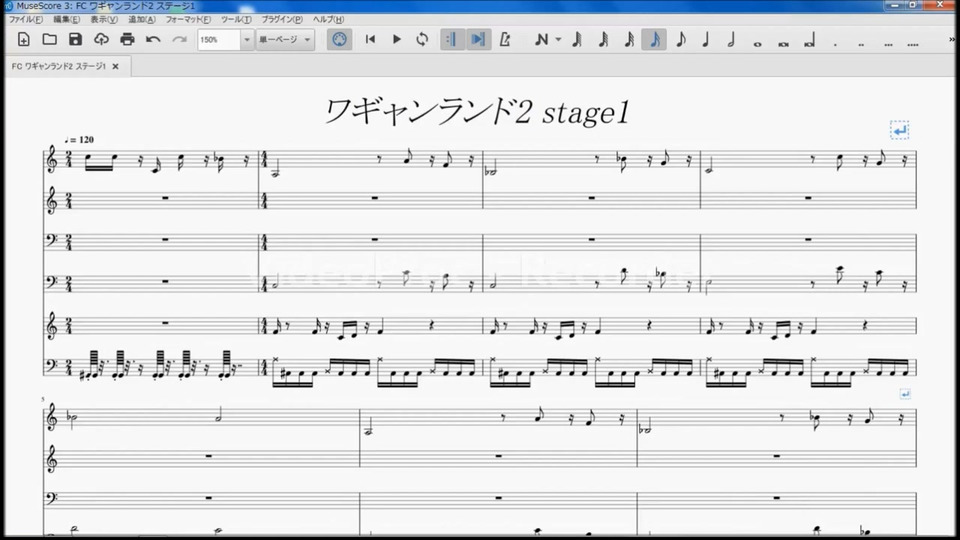Toggle the metronome icon
960x540 pixels.
[x=505, y=40]
